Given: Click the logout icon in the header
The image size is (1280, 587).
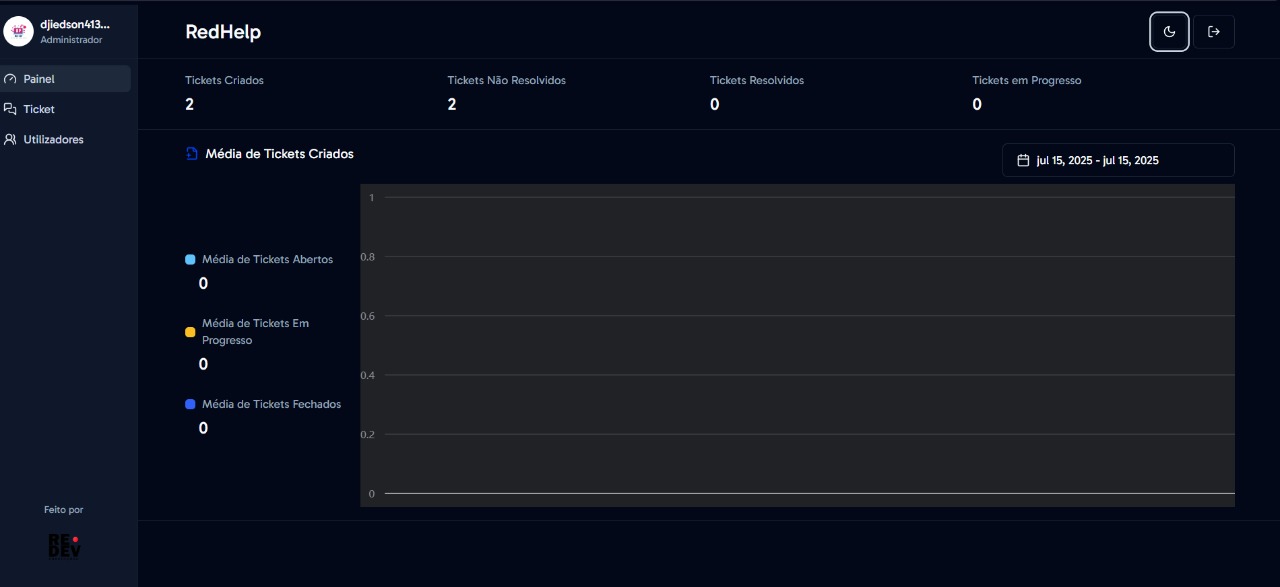Looking at the screenshot, I should (1213, 31).
